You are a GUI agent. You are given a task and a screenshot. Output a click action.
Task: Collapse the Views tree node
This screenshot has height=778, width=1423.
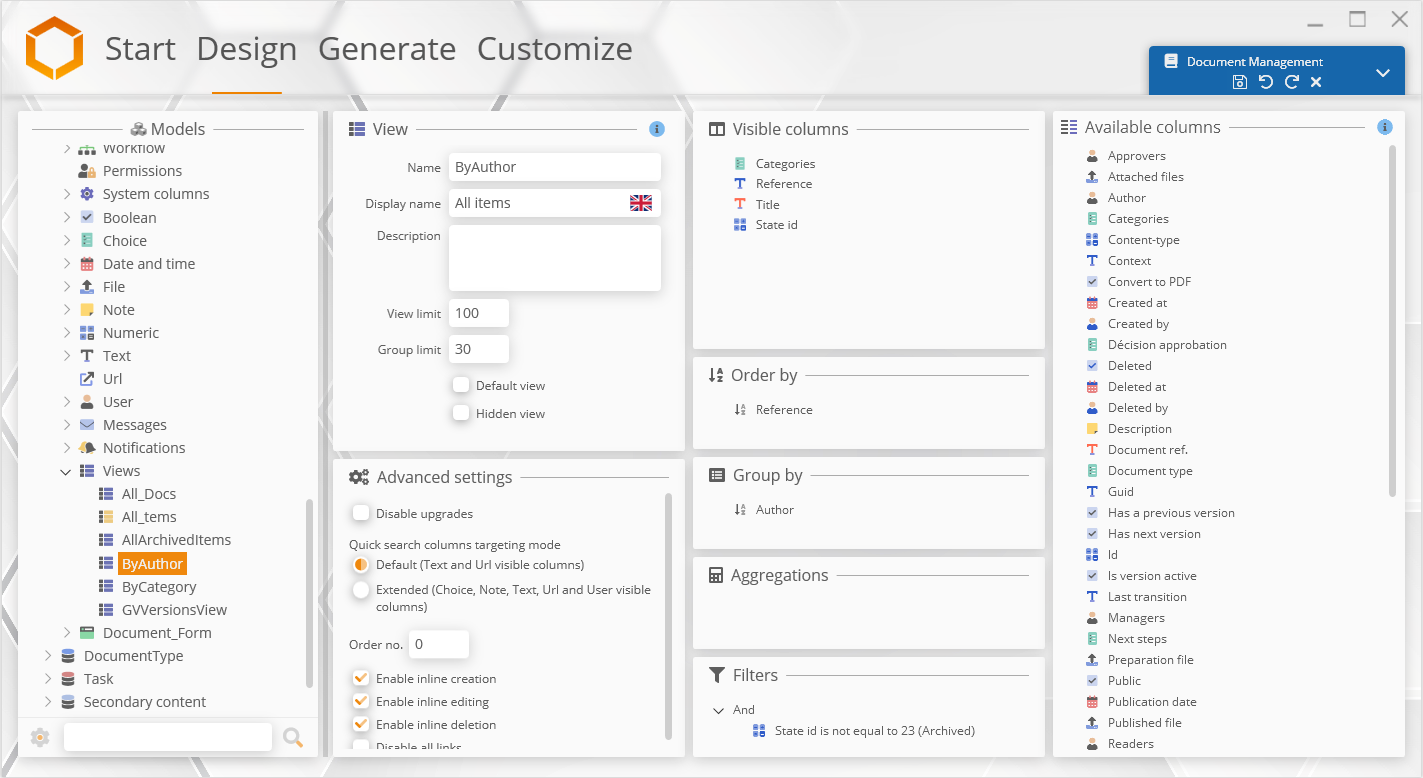[66, 471]
